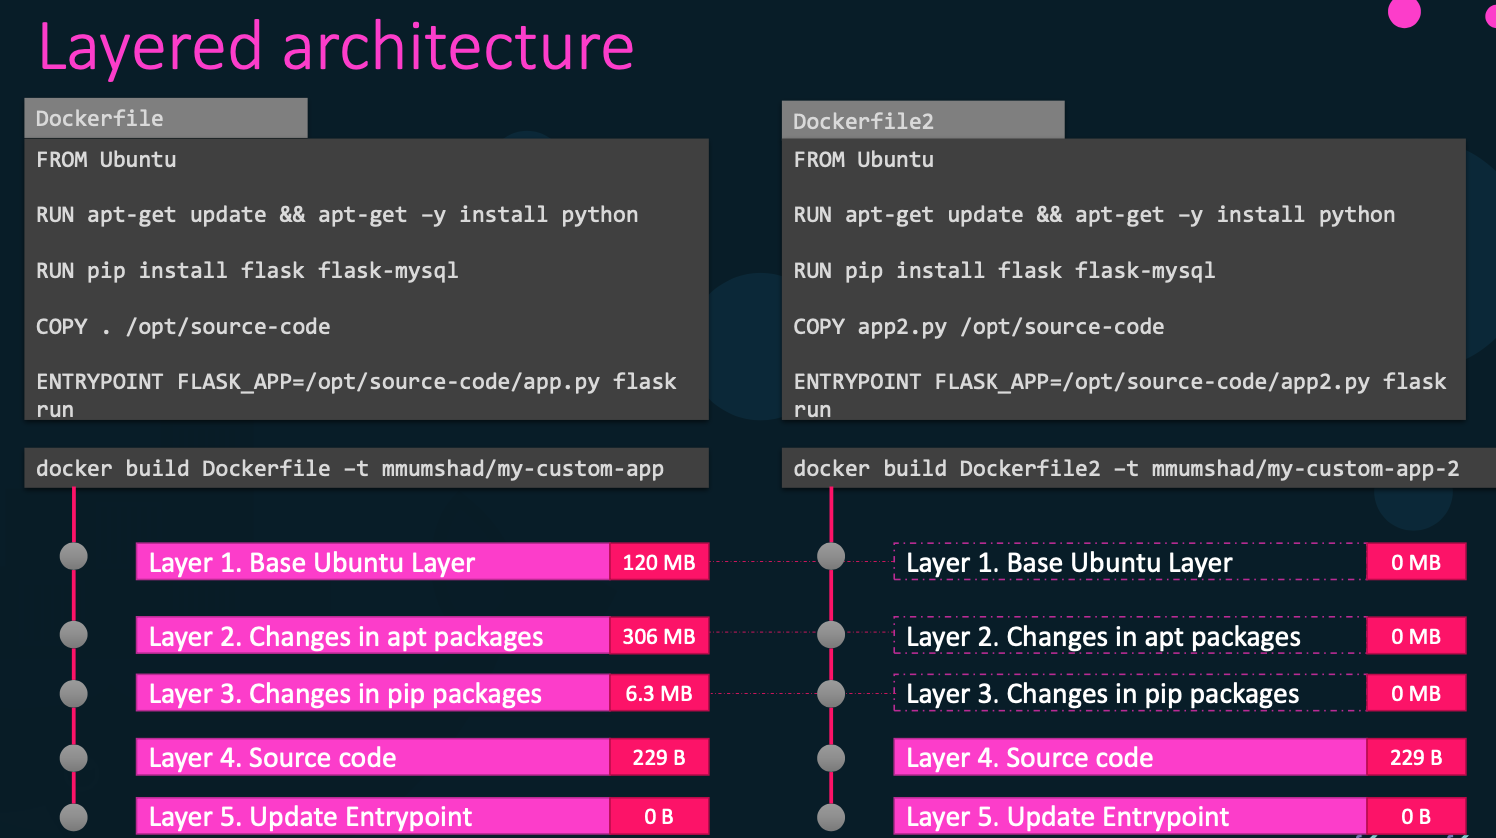Click '229 B' size under my-custom-app build
The width and height of the screenshot is (1496, 838).
point(659,757)
